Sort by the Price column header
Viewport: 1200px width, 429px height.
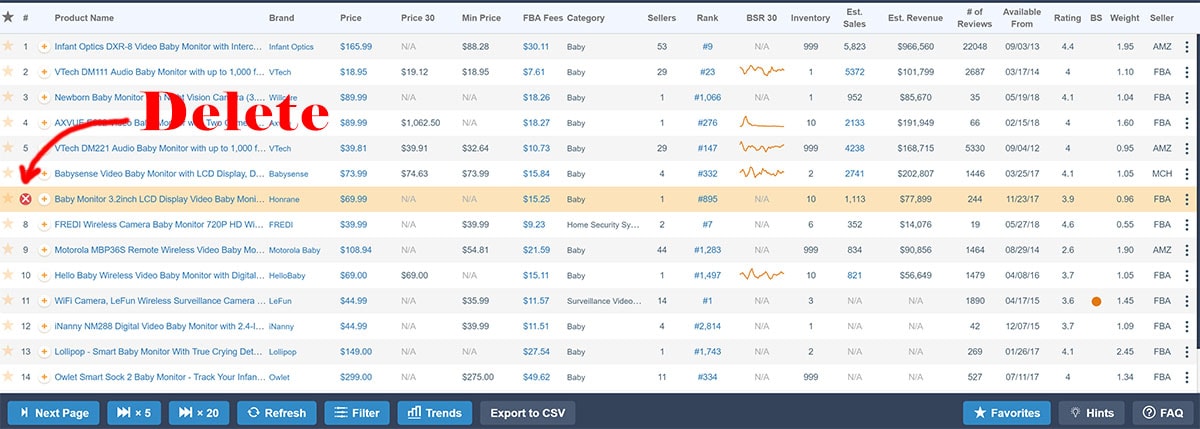[x=351, y=18]
